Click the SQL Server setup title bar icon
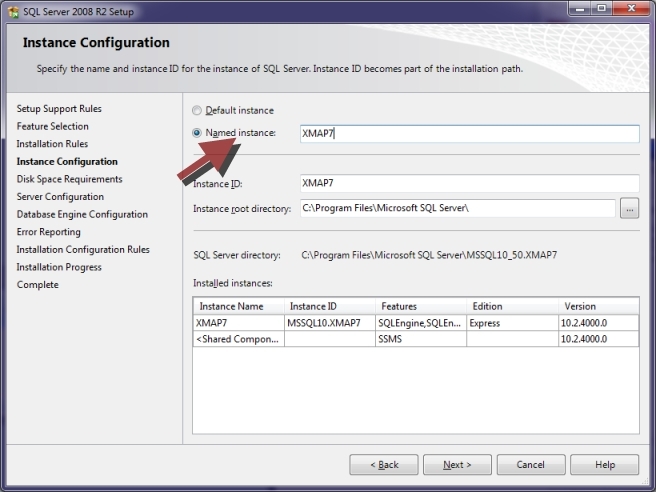Image resolution: width=656 pixels, height=492 pixels. coord(13,12)
